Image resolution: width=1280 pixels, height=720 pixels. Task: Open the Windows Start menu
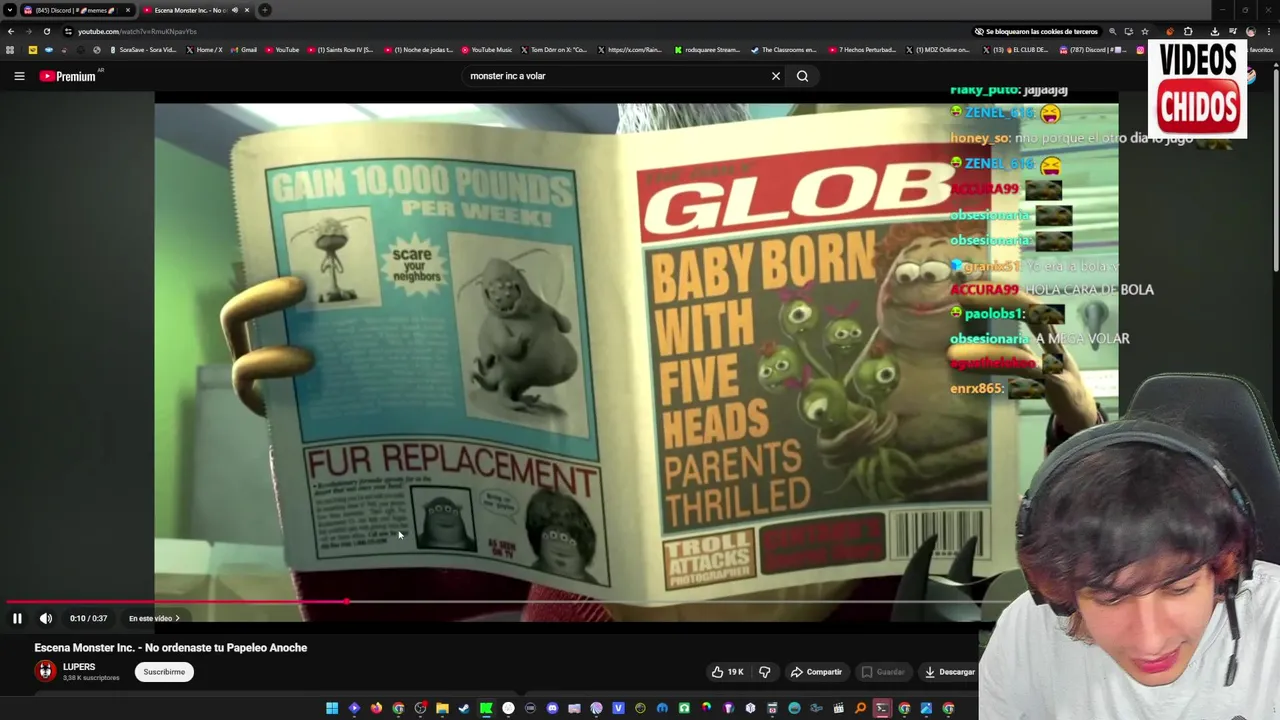pos(332,708)
